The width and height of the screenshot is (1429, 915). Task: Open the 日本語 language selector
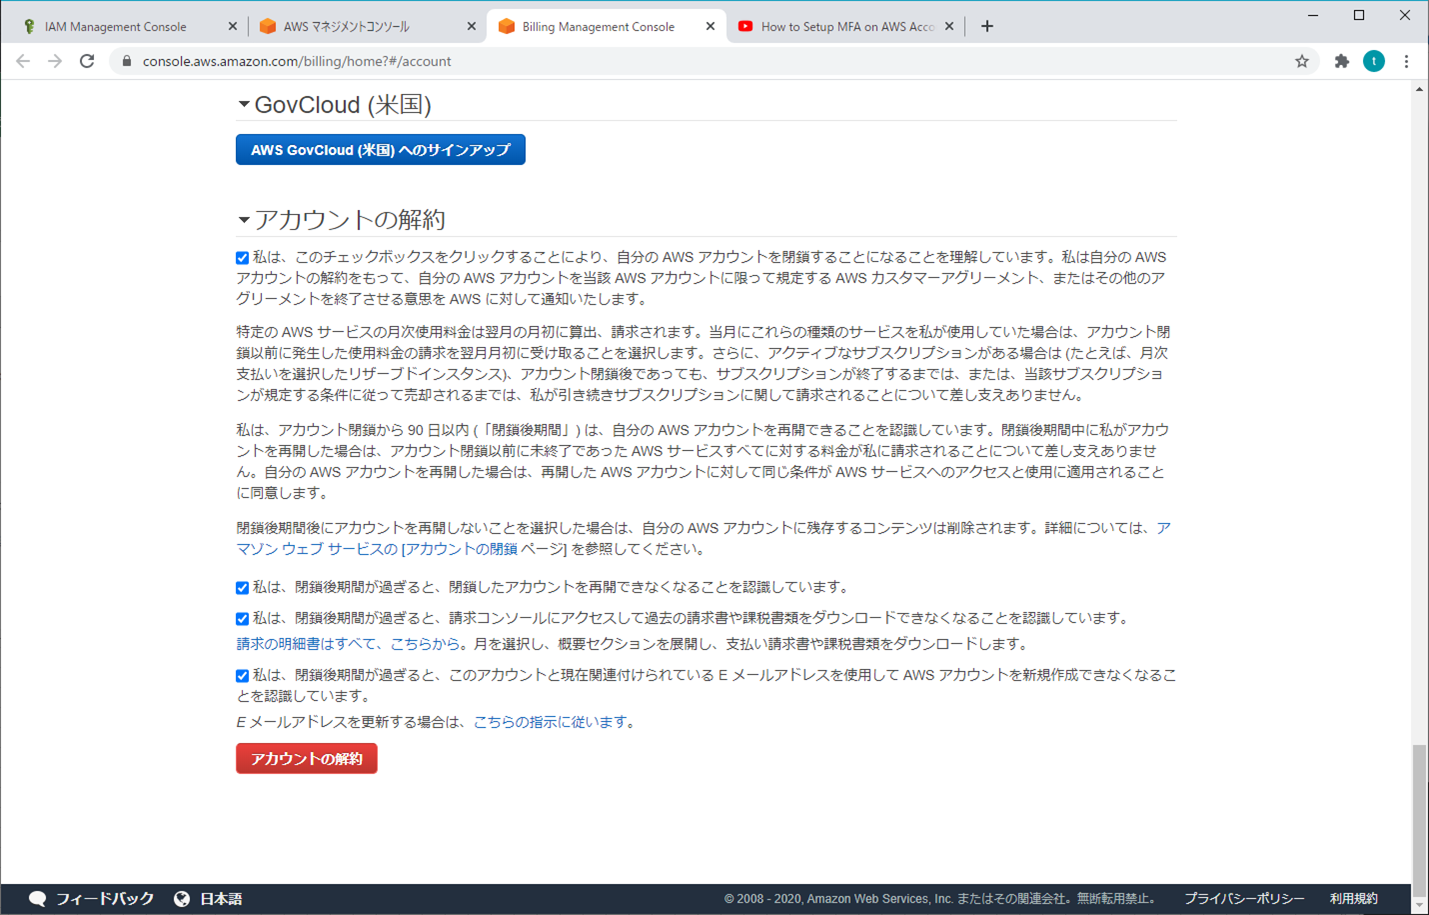tap(221, 899)
